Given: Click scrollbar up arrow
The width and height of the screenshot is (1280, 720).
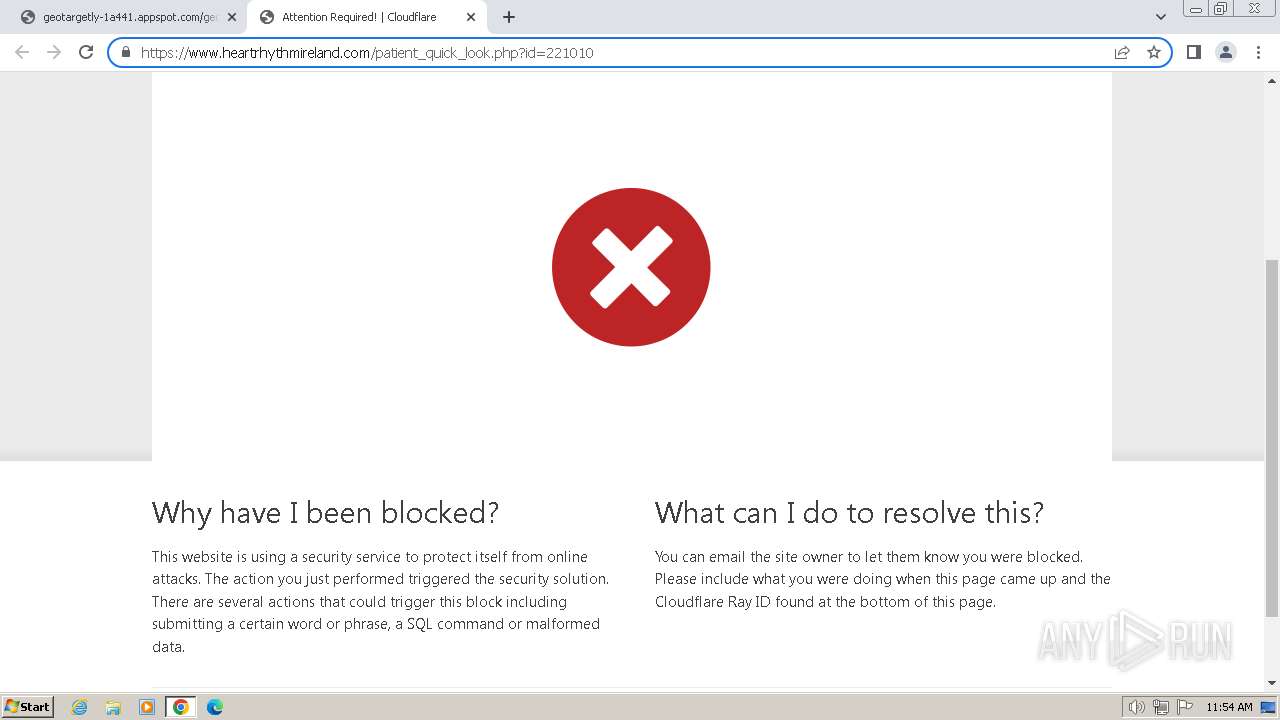Looking at the screenshot, I should click(1272, 80).
